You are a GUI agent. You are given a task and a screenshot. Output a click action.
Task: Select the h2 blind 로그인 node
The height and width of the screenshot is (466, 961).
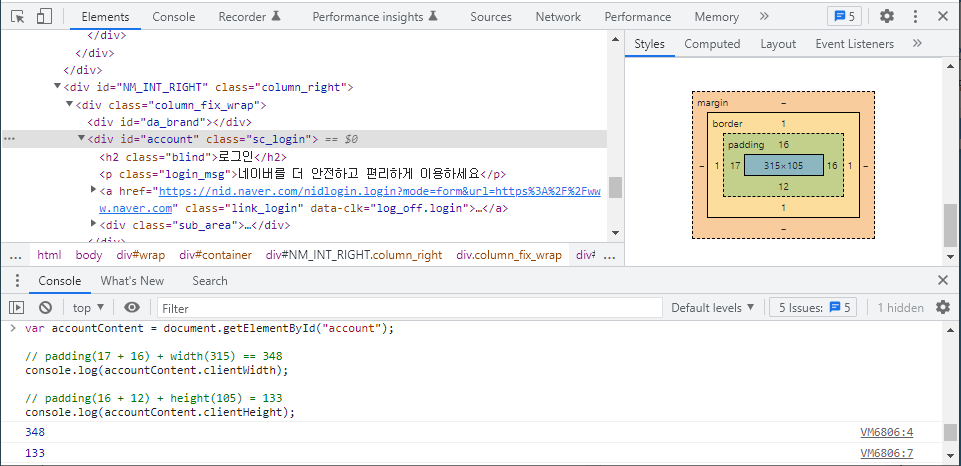[x=193, y=156]
